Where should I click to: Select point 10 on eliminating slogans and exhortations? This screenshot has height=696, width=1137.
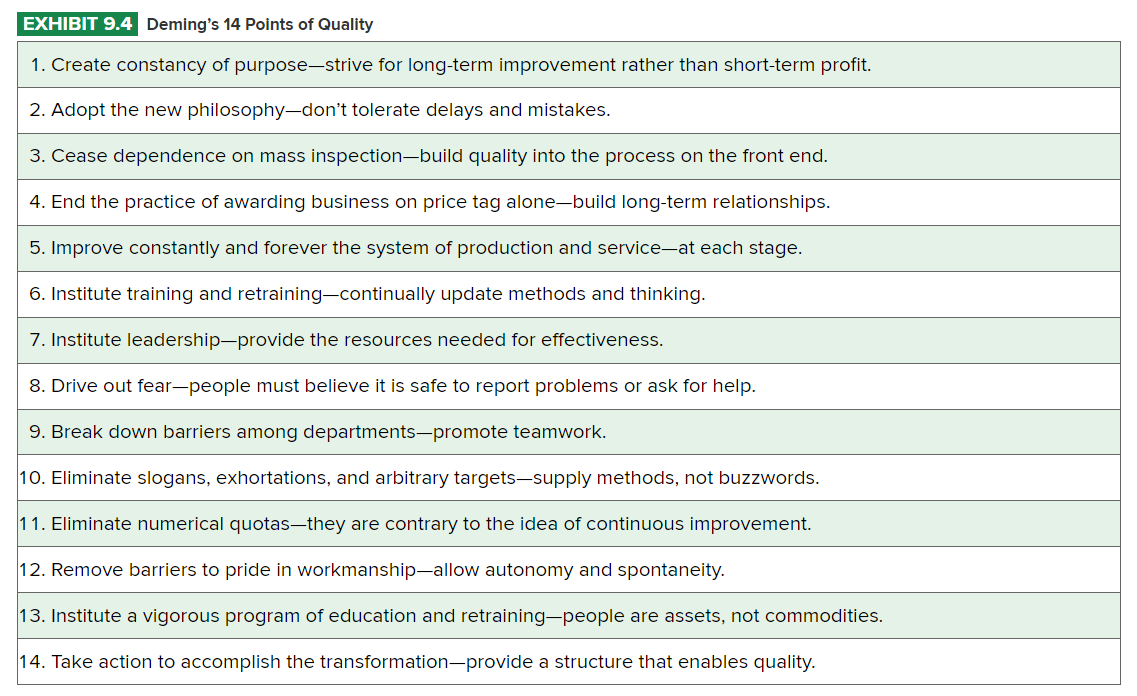419,478
